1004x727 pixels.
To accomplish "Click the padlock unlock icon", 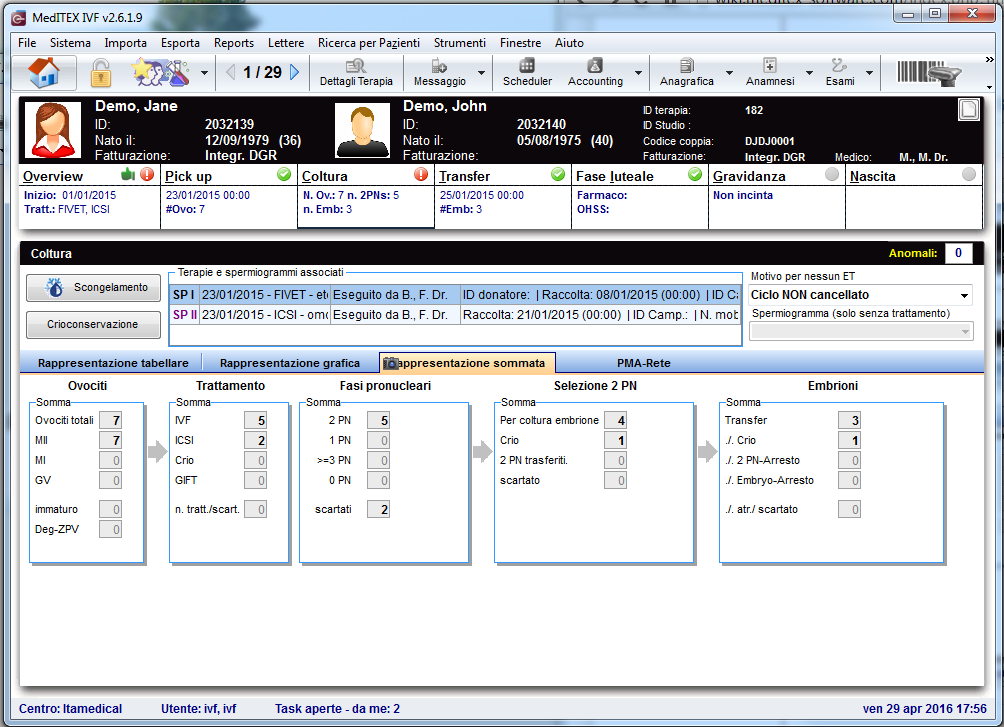I will pos(101,72).
